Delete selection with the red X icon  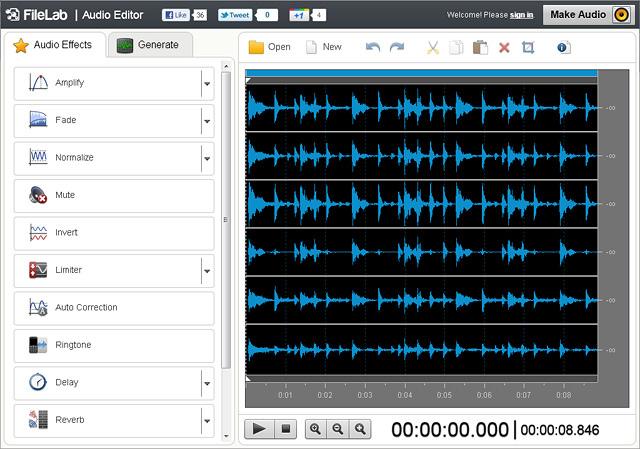coord(504,48)
